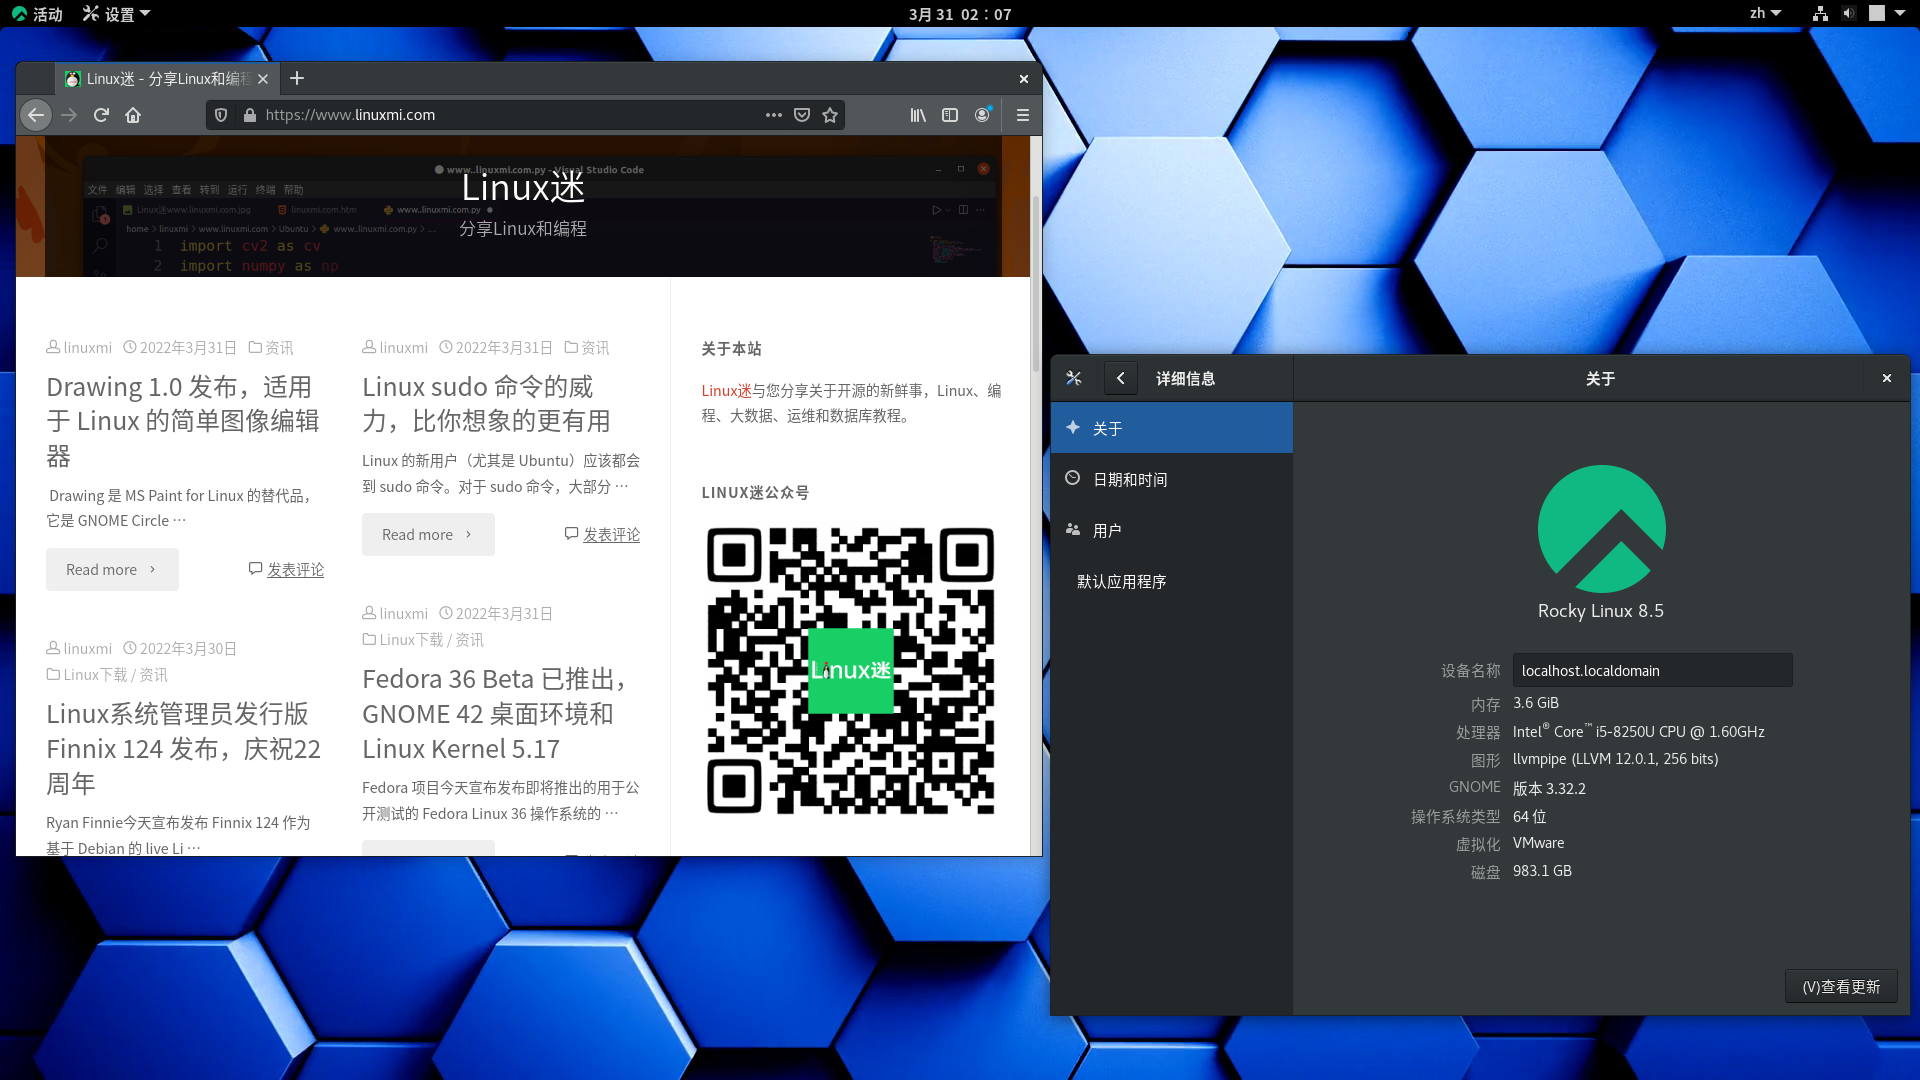1920x1080 pixels.
Task: Open the 活动 activities overview
Action: (x=37, y=14)
